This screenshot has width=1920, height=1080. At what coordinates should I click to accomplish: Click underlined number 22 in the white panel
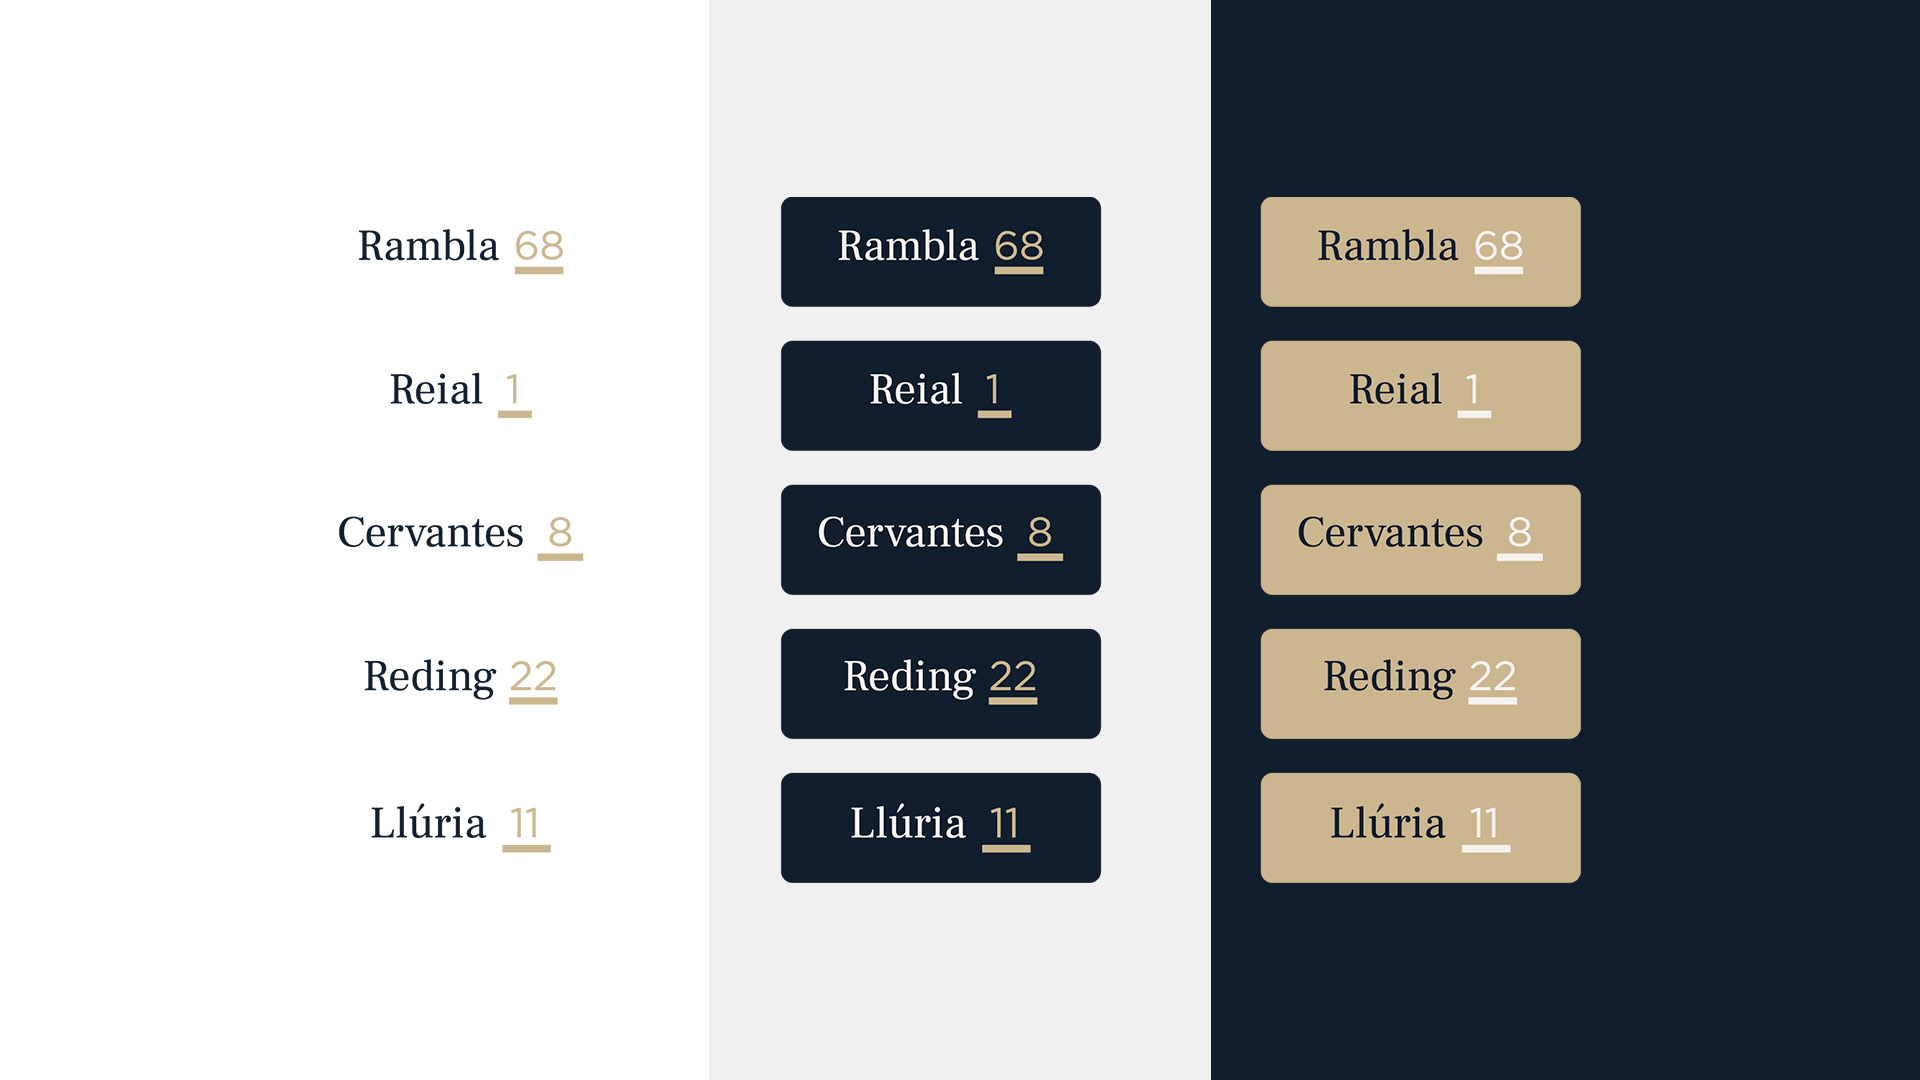533,677
